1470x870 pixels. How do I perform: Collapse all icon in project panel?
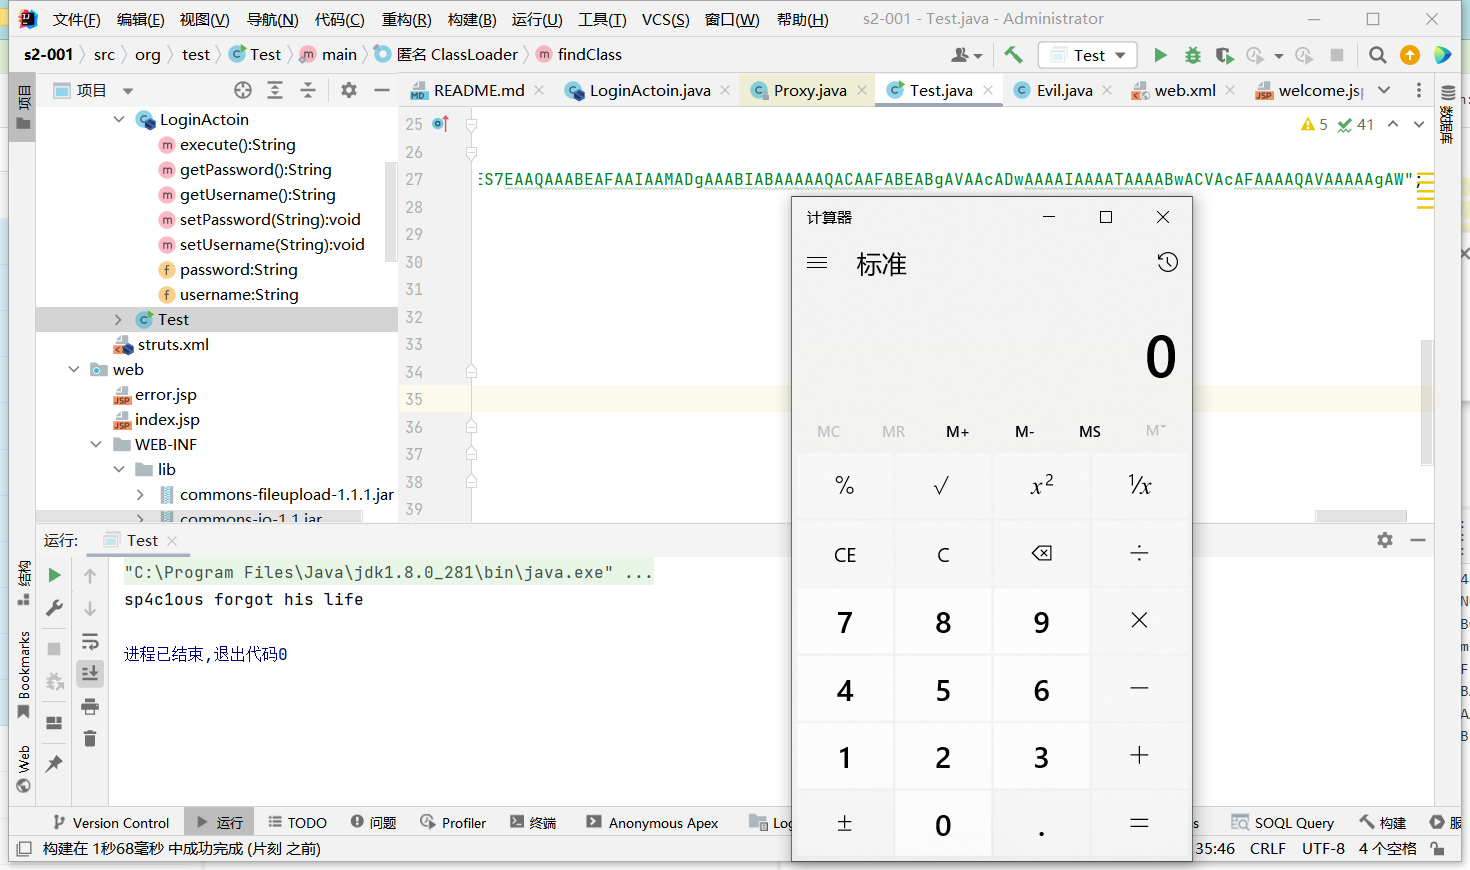pos(308,90)
